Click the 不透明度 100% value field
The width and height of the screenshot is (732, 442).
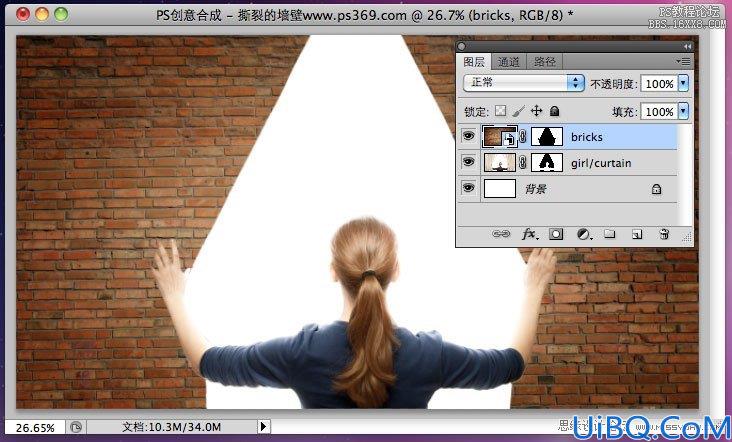point(659,84)
